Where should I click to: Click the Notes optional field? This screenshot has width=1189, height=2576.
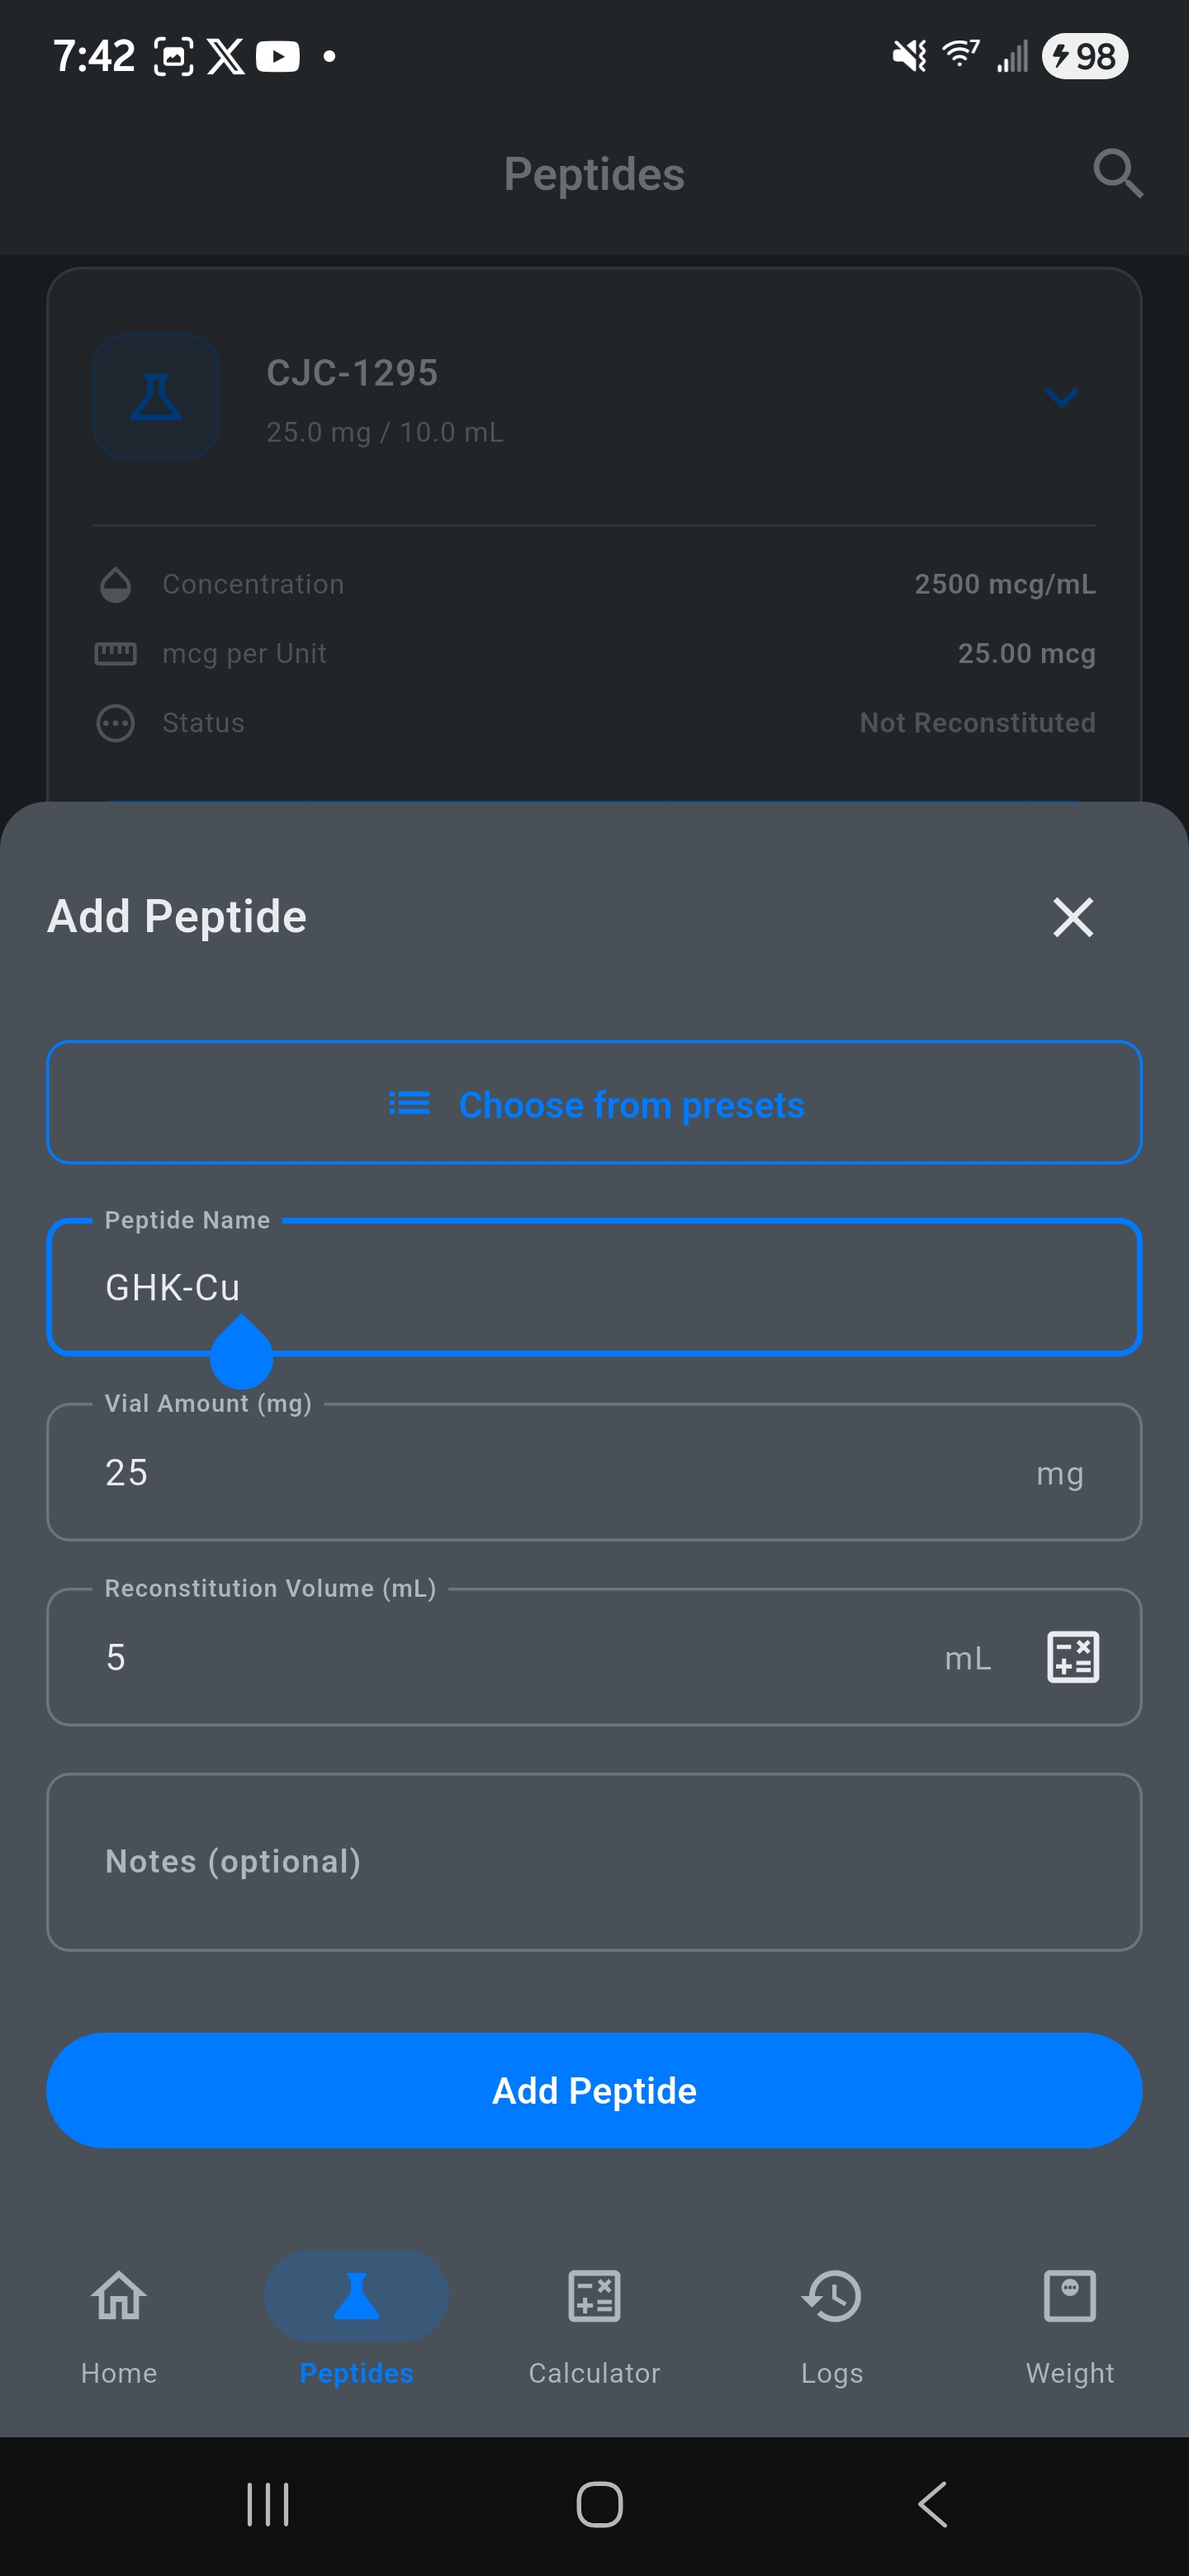tap(594, 1861)
